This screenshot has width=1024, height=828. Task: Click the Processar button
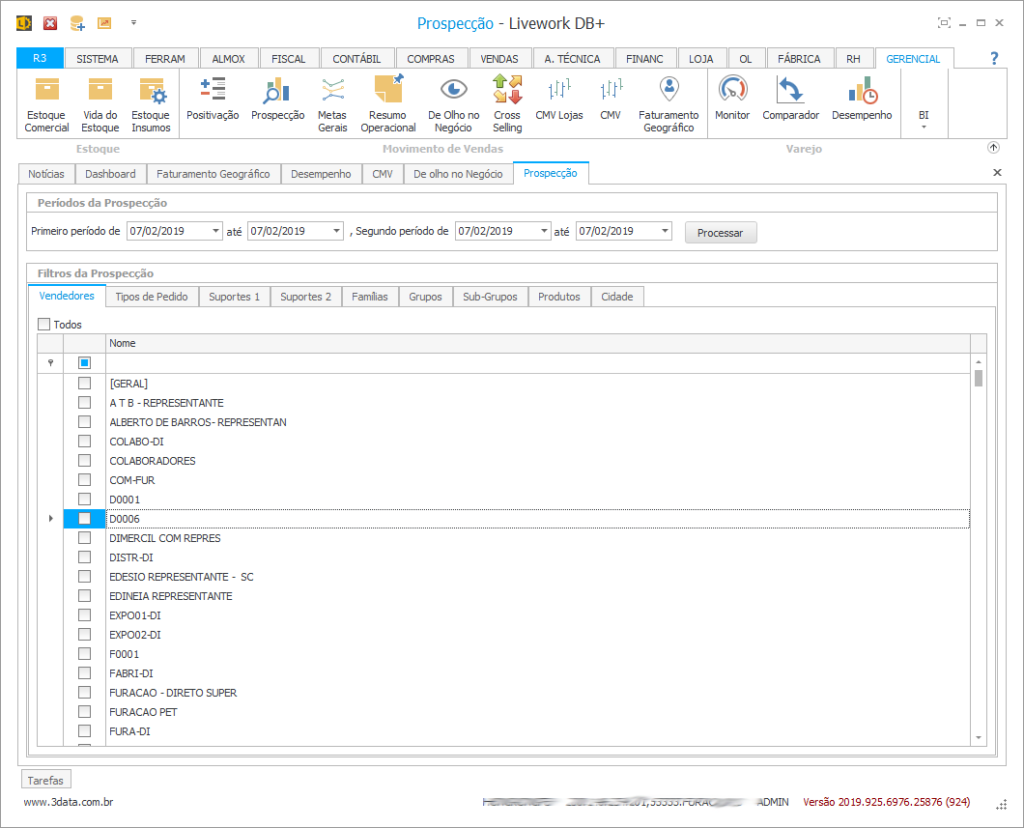coord(720,233)
